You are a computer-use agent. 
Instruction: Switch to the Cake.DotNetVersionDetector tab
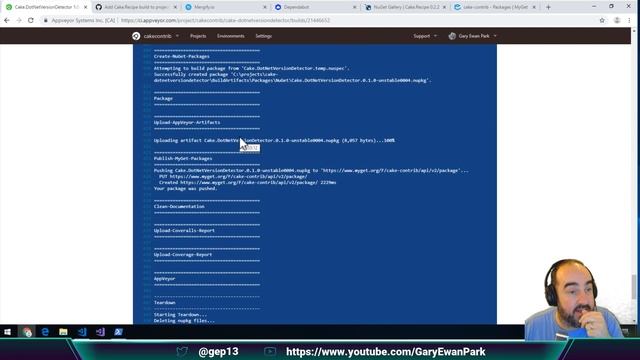coord(46,7)
